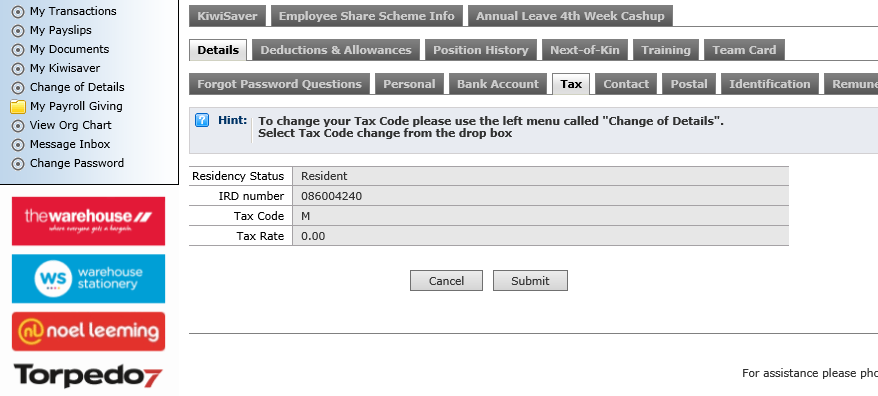Open View Org Chart link
878x396 pixels.
pyautogui.click(x=71, y=125)
